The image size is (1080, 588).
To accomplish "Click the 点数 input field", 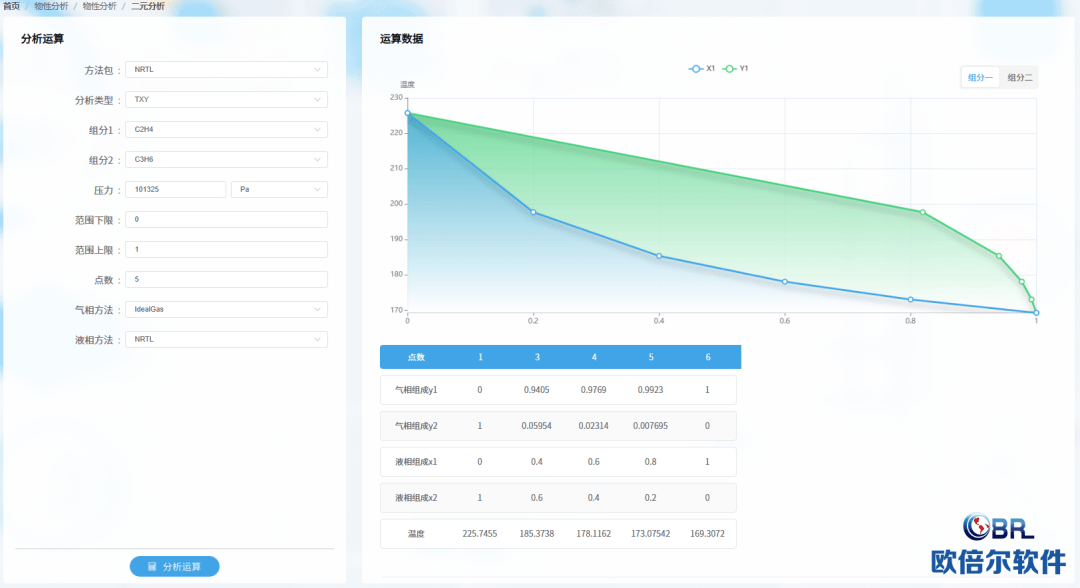I will tap(226, 280).
